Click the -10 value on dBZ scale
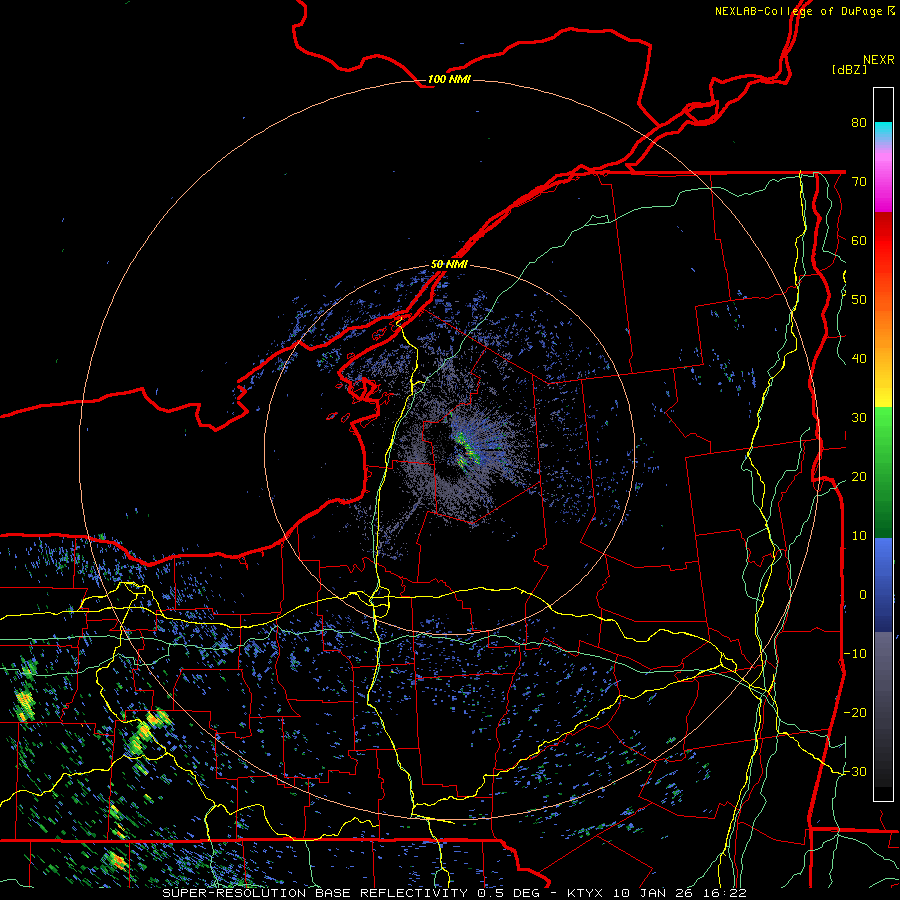 pyautogui.click(x=855, y=654)
